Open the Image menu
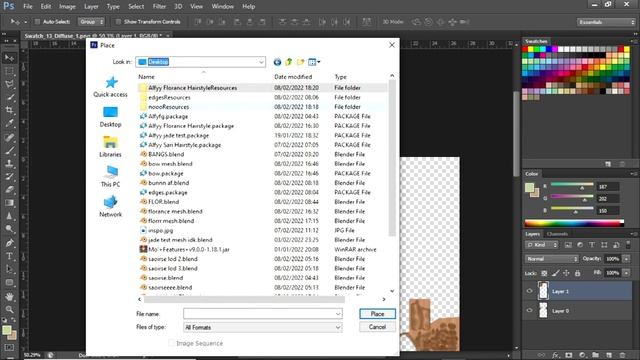The width and height of the screenshot is (640, 360). (x=67, y=7)
